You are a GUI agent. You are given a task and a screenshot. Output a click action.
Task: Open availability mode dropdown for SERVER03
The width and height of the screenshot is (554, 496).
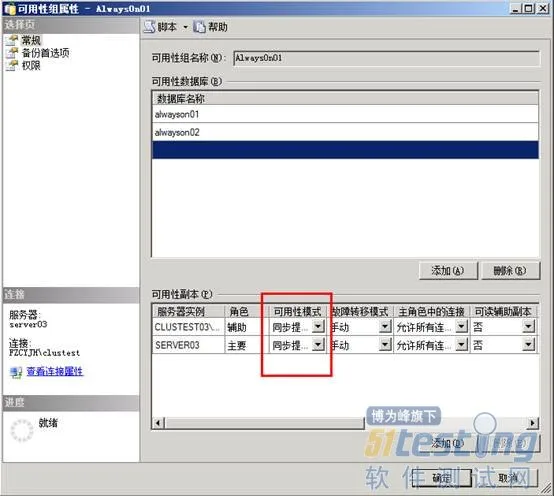coord(318,344)
